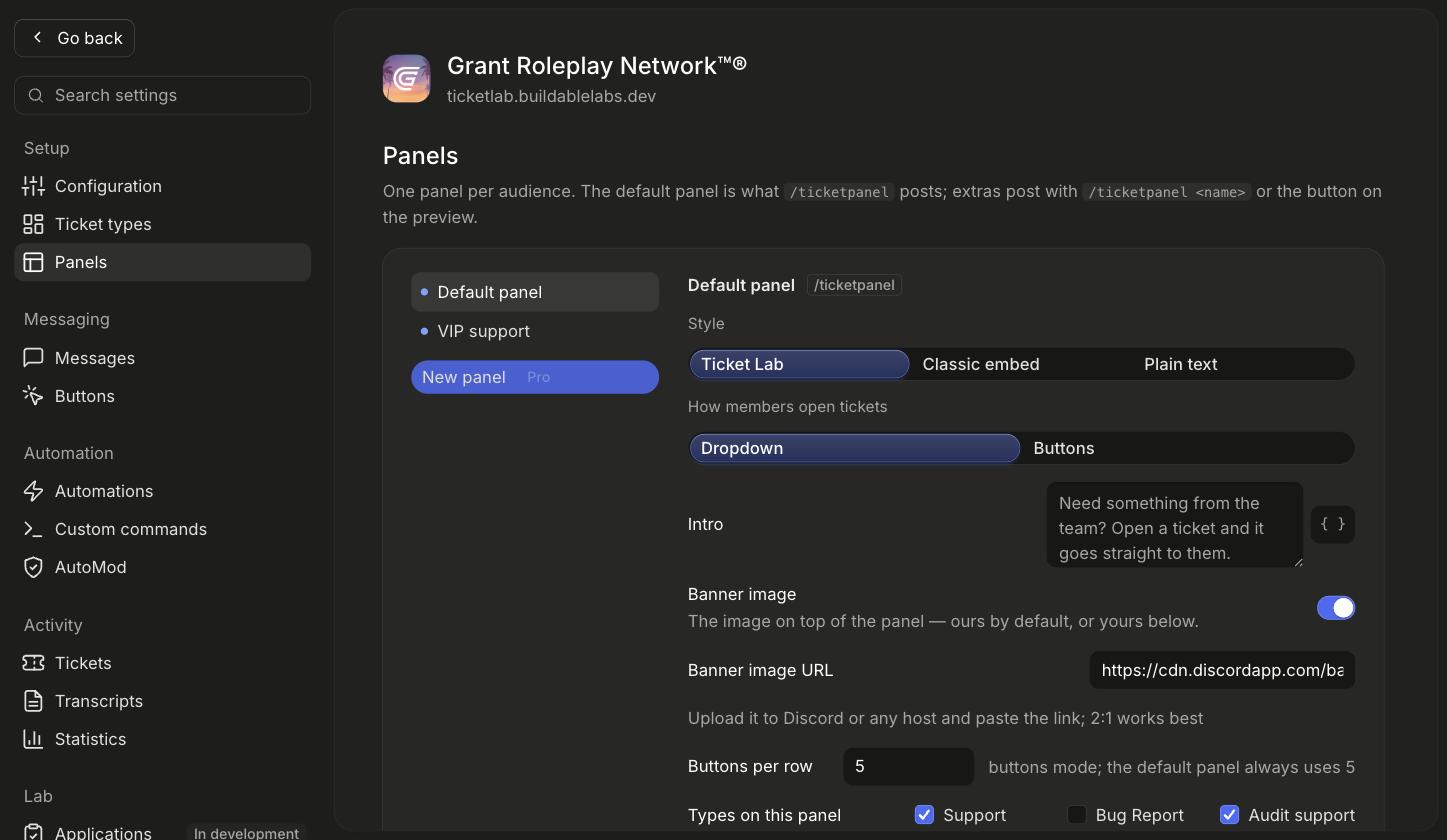Open the AutoMod page
This screenshot has height=840, width=1447.
pyautogui.click(x=162, y=567)
